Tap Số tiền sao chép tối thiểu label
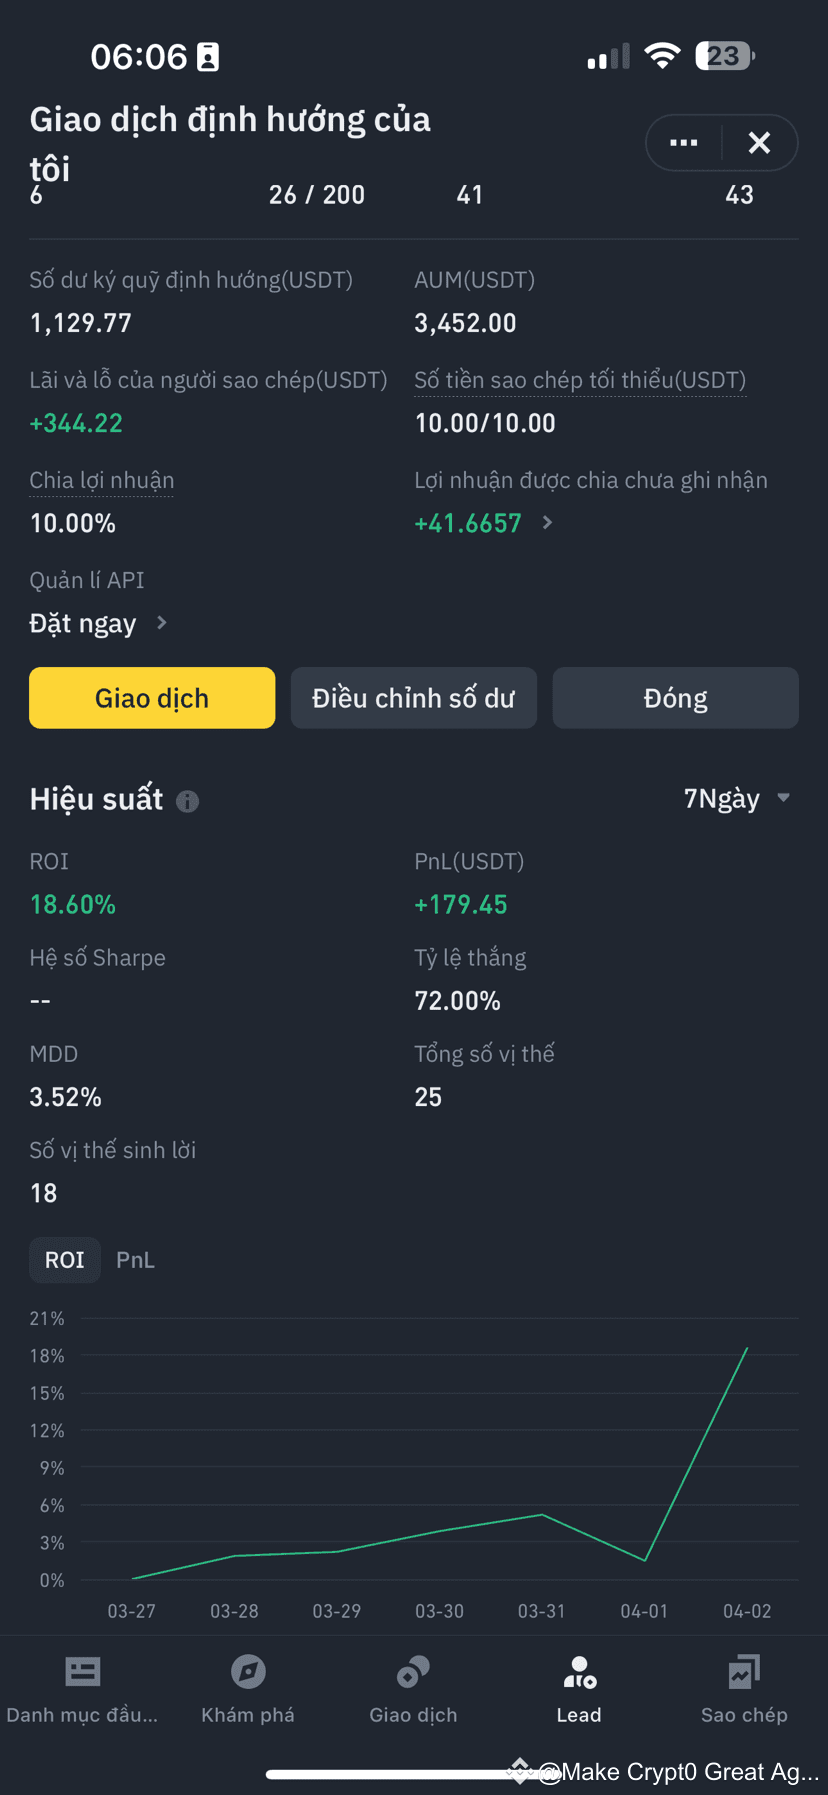The height and width of the screenshot is (1795, 828). [x=580, y=381]
